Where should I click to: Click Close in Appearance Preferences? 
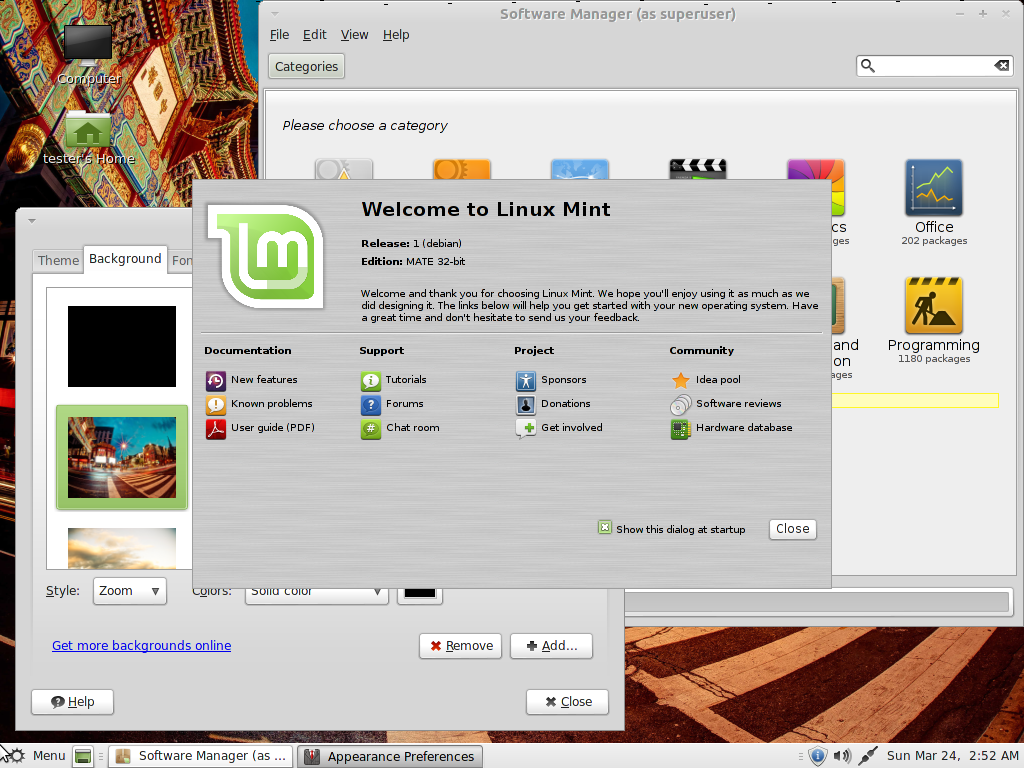[568, 702]
